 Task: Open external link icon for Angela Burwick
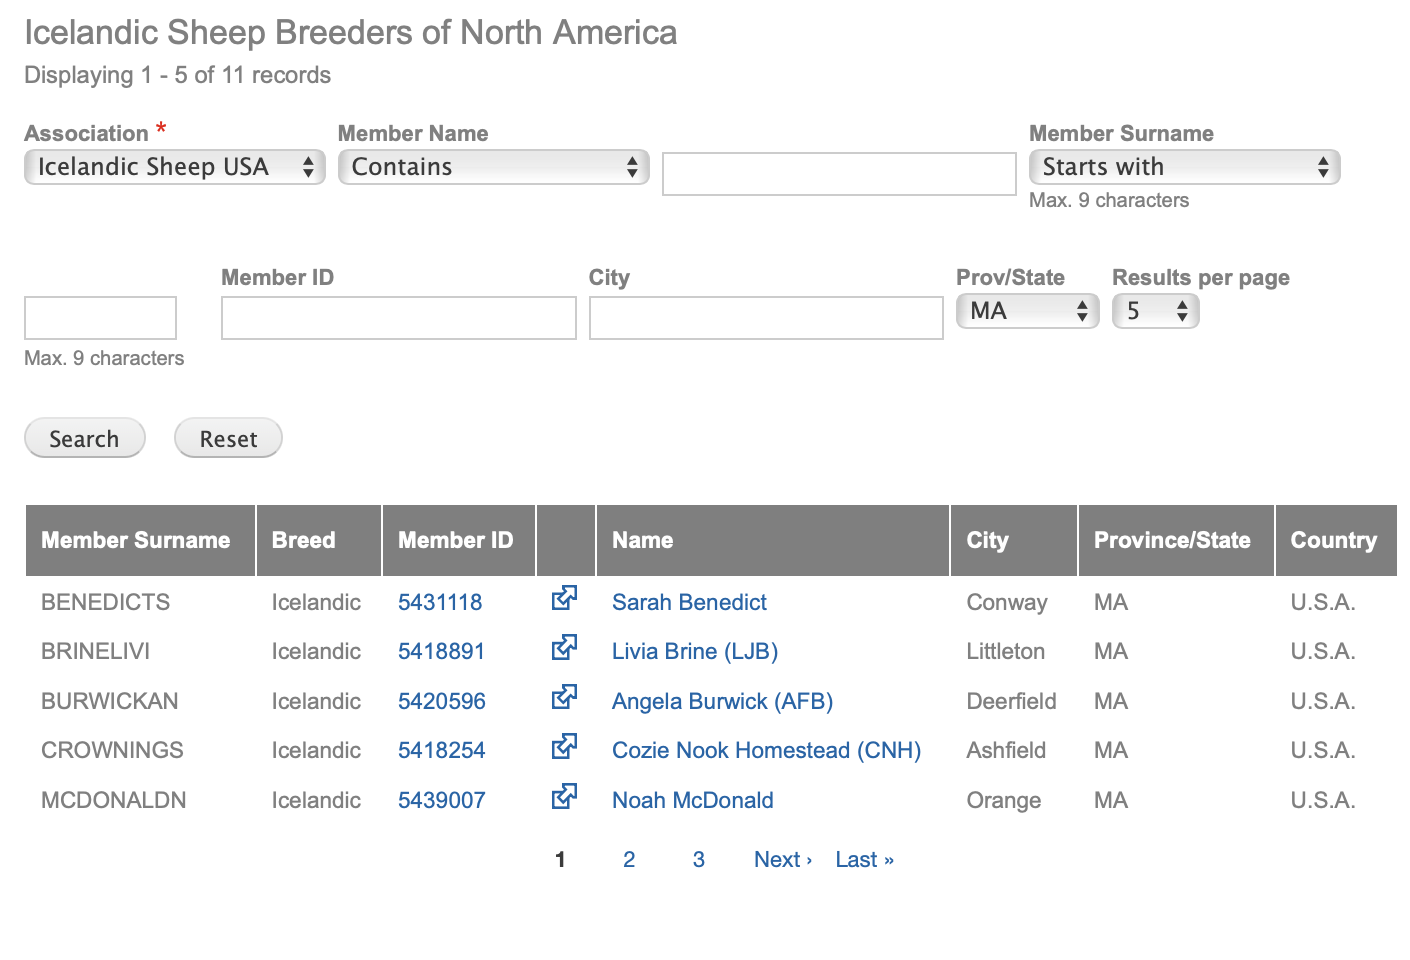[x=565, y=697]
